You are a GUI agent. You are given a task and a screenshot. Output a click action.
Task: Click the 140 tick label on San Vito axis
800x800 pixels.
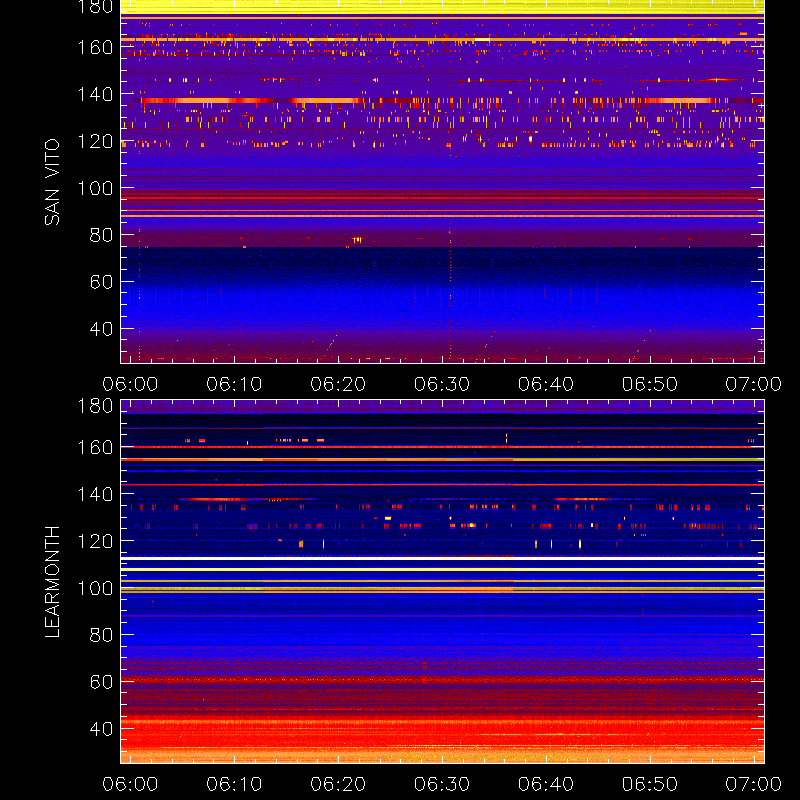[x=95, y=94]
